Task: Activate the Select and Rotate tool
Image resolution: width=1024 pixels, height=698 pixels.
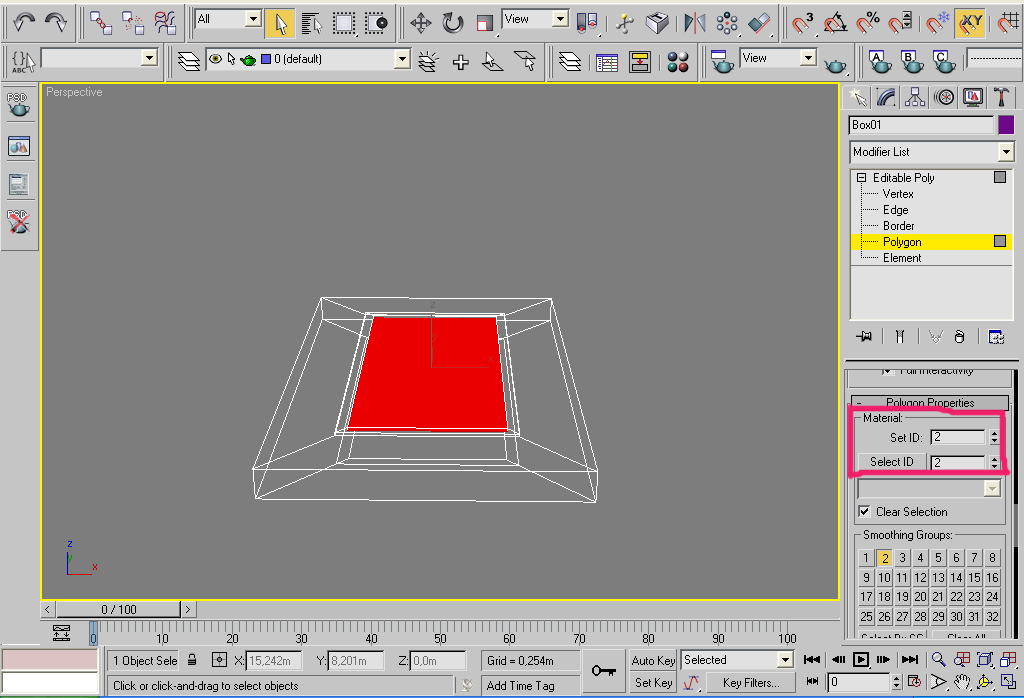Action: 453,24
